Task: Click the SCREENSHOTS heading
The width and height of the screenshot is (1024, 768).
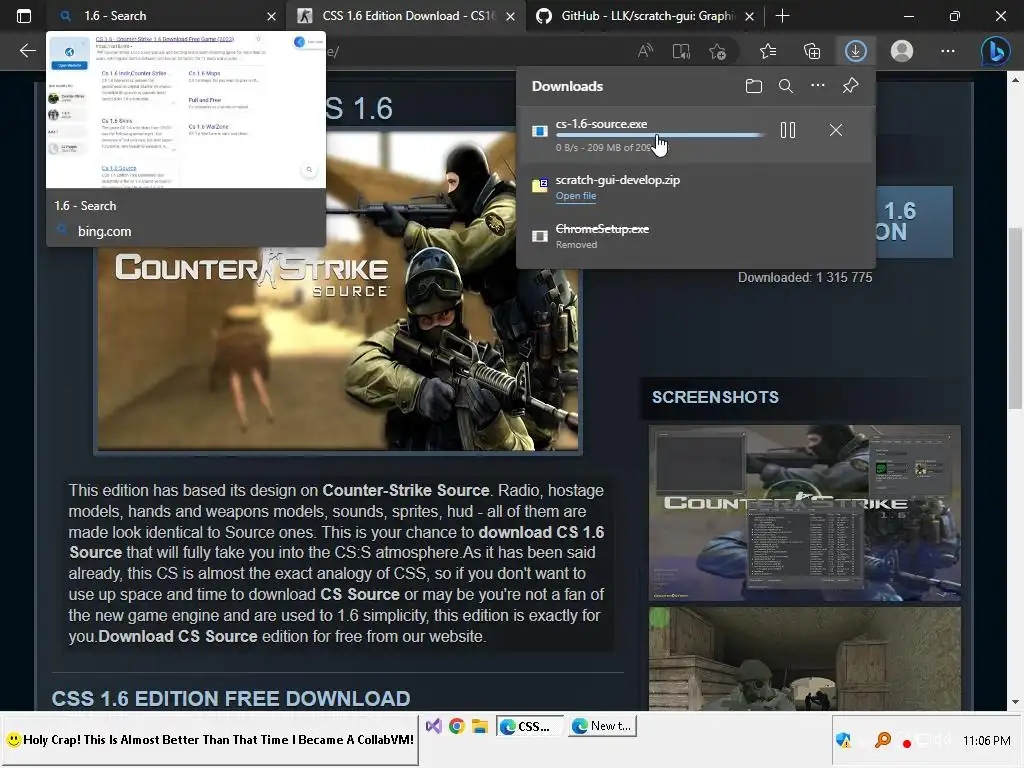Action: click(715, 397)
